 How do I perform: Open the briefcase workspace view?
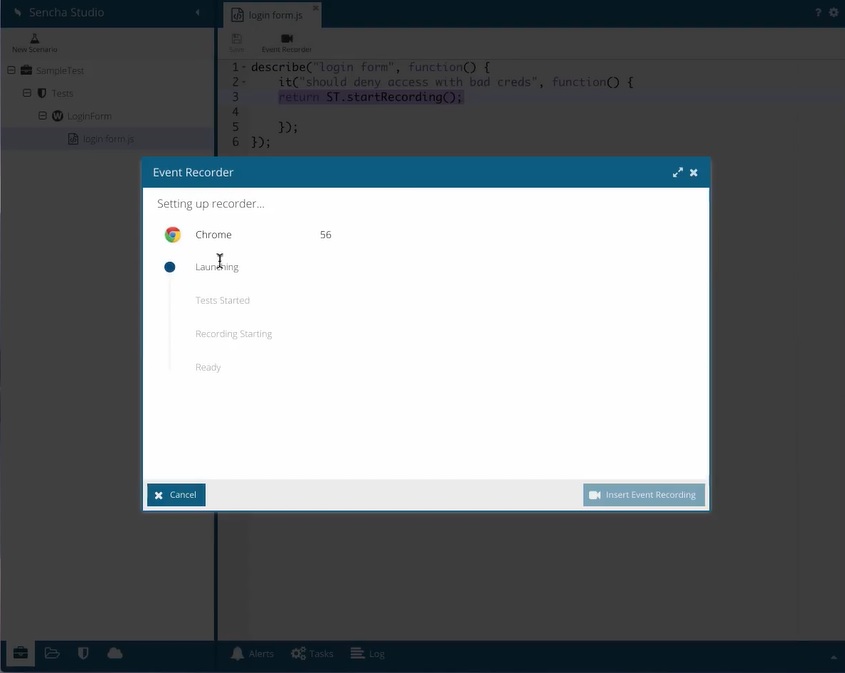[20, 654]
